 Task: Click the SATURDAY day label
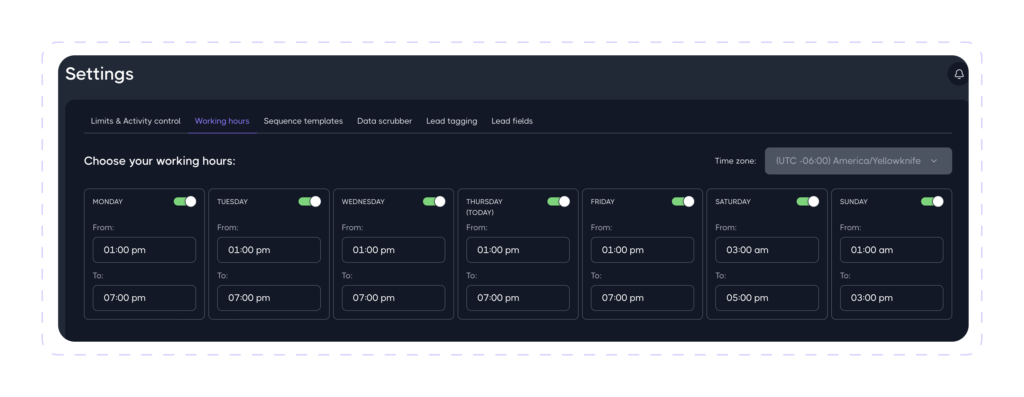click(x=733, y=202)
